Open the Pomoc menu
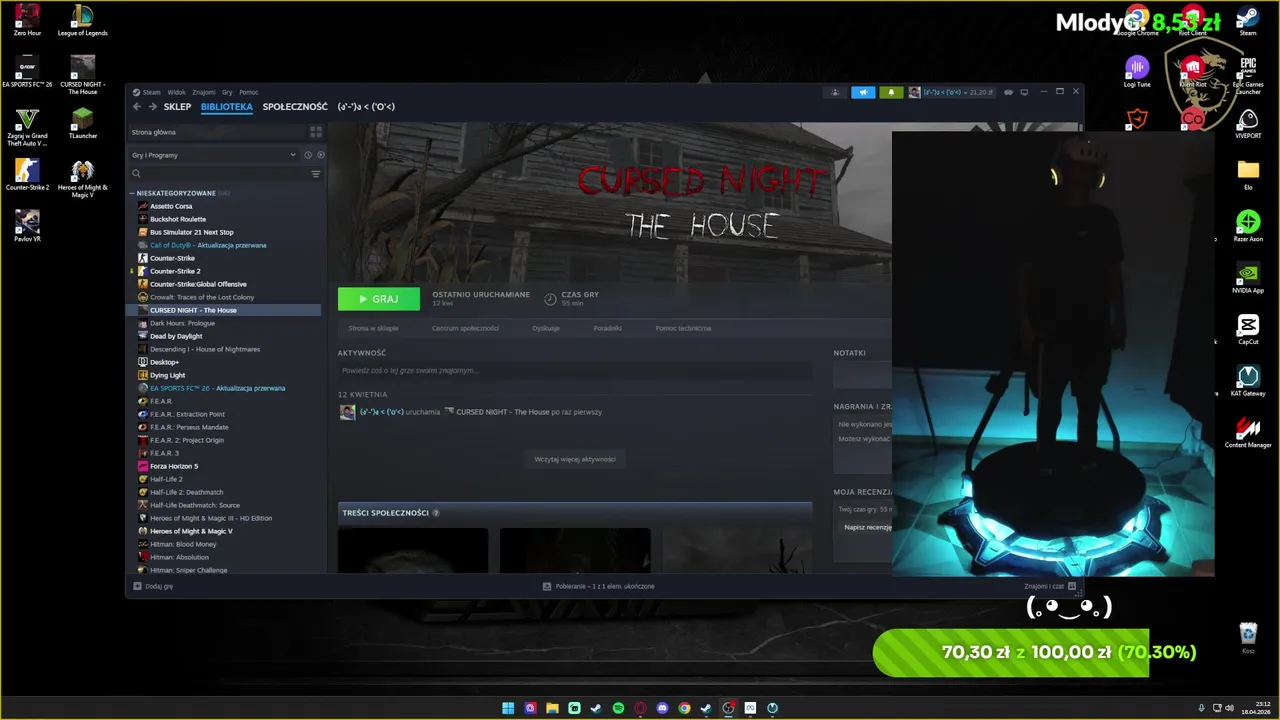 click(x=248, y=92)
